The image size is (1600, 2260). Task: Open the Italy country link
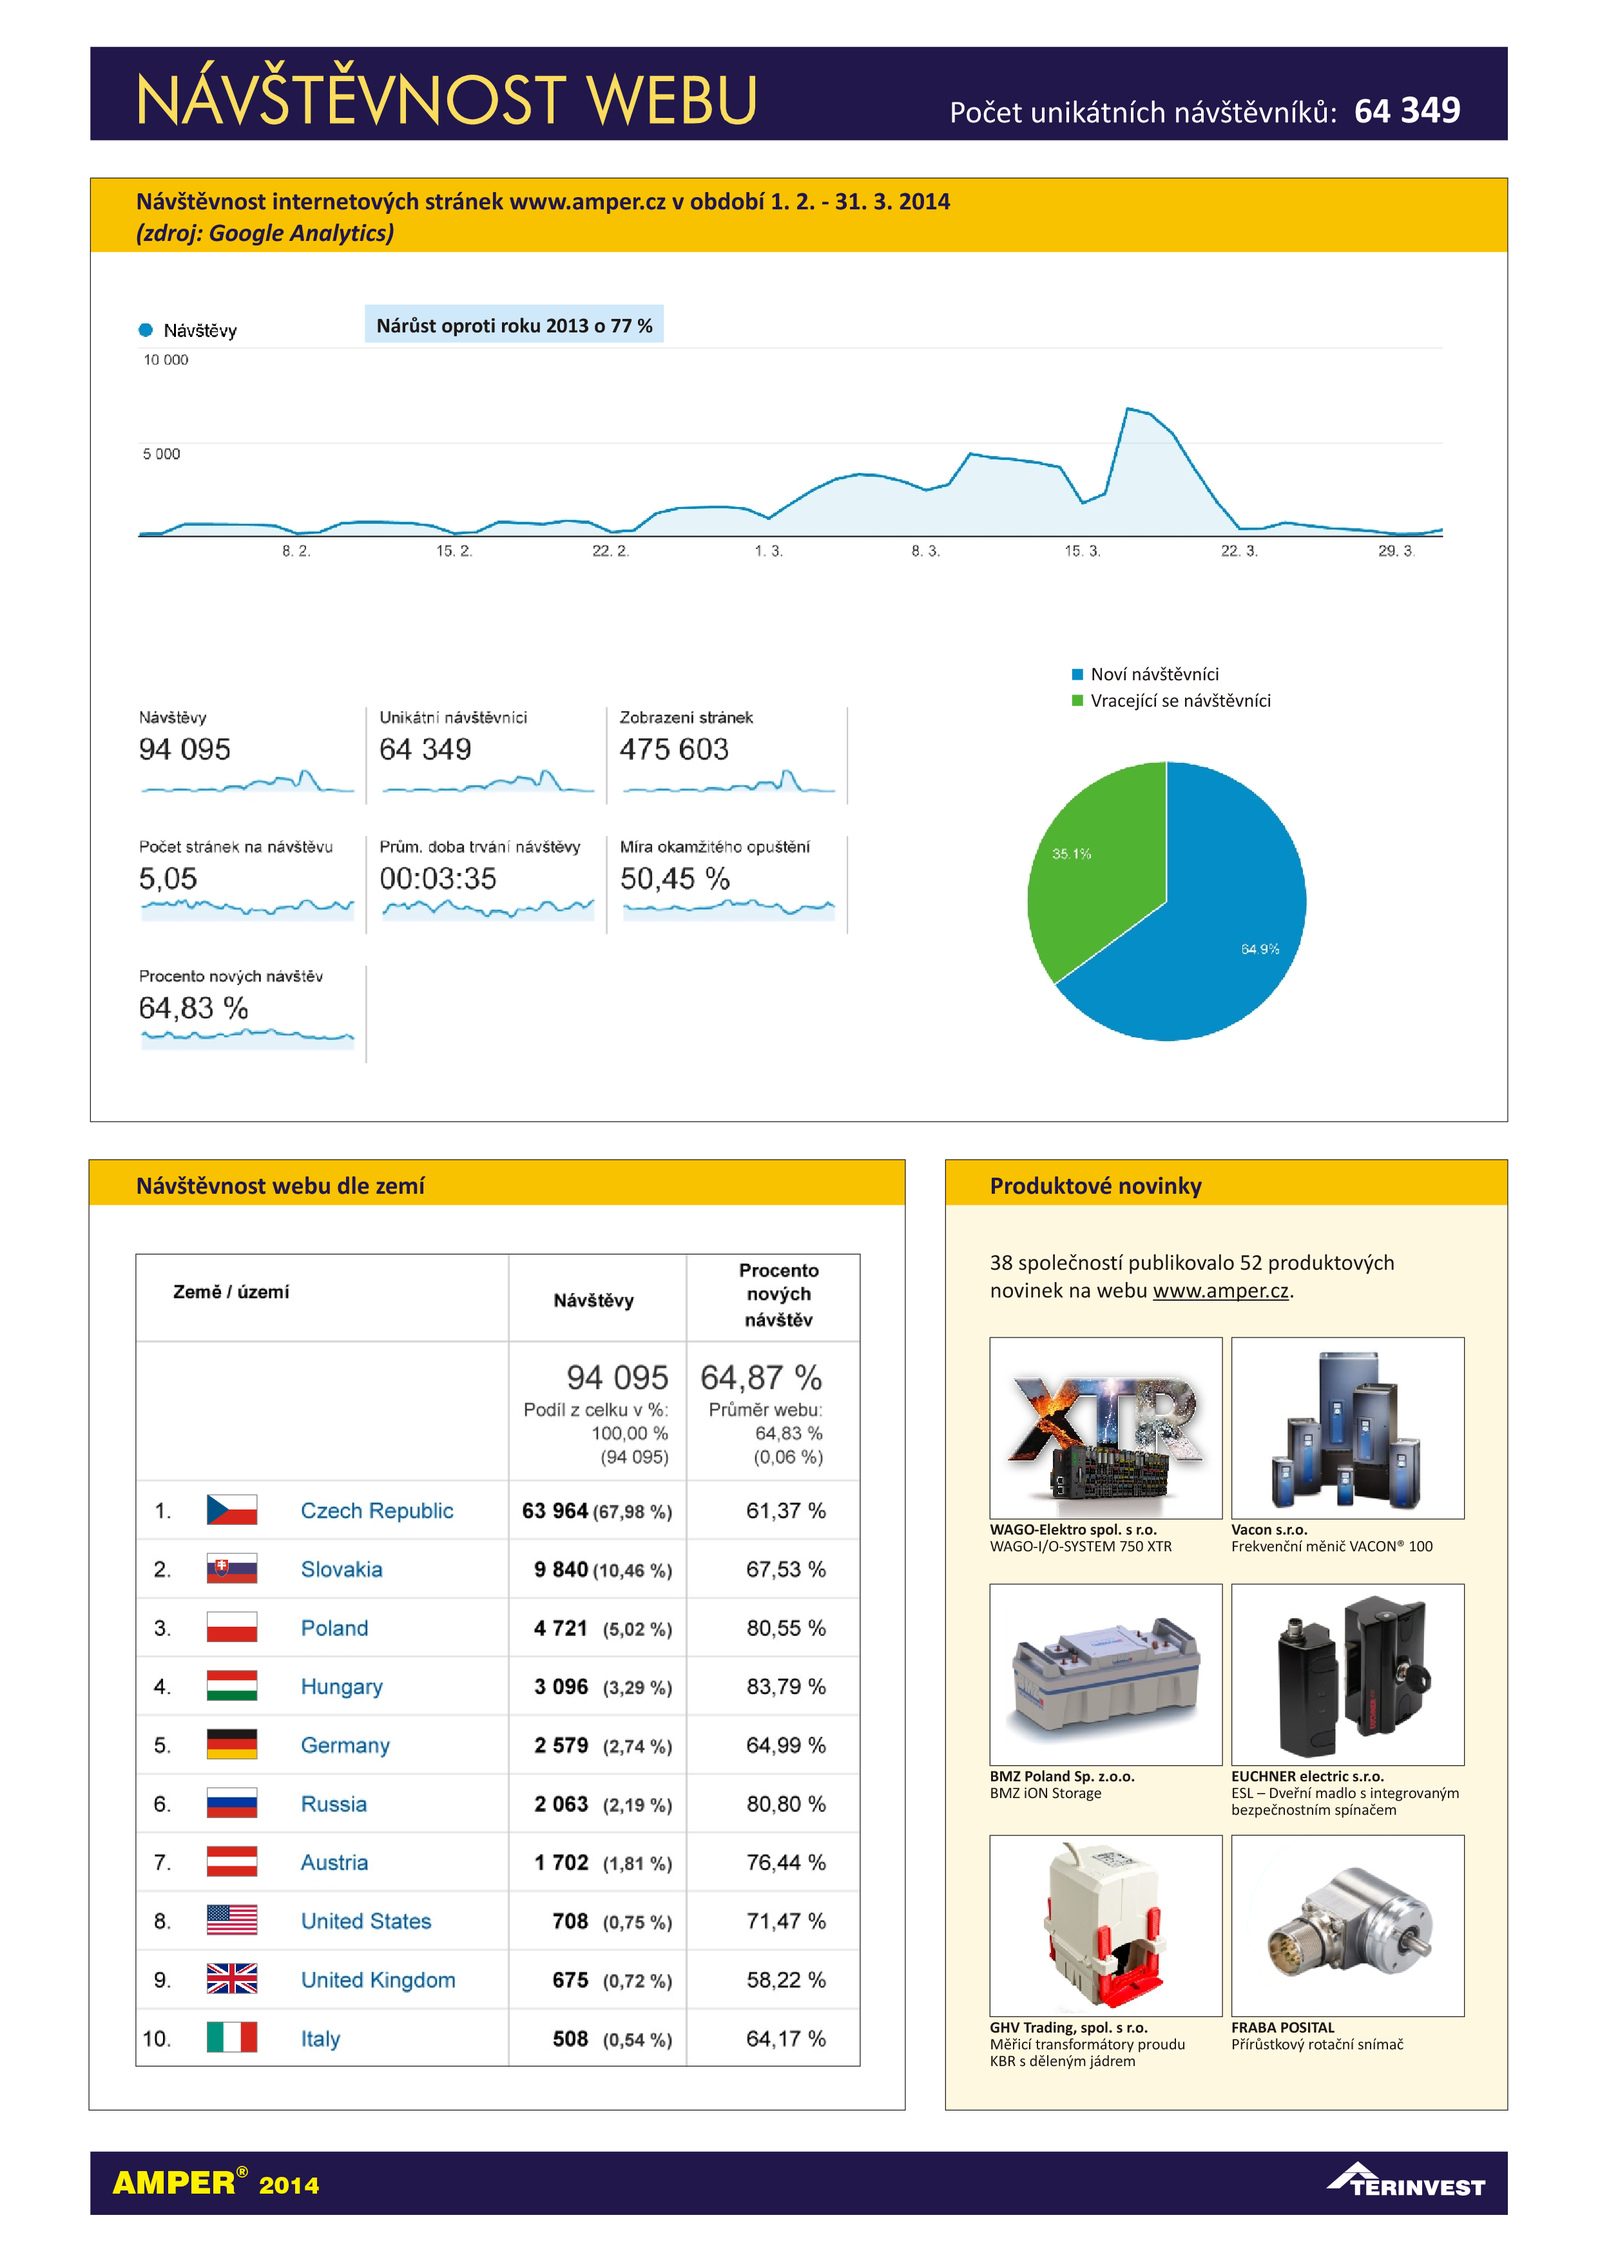(320, 2039)
